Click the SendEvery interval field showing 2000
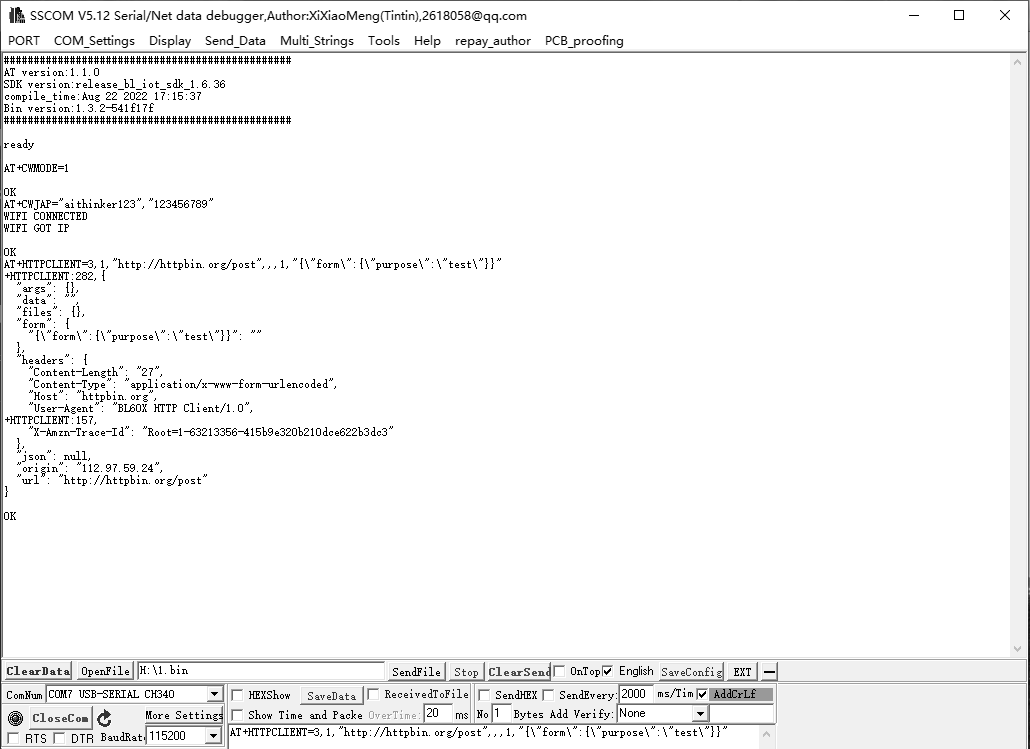Screen dimensions: 1030x749 (636, 694)
